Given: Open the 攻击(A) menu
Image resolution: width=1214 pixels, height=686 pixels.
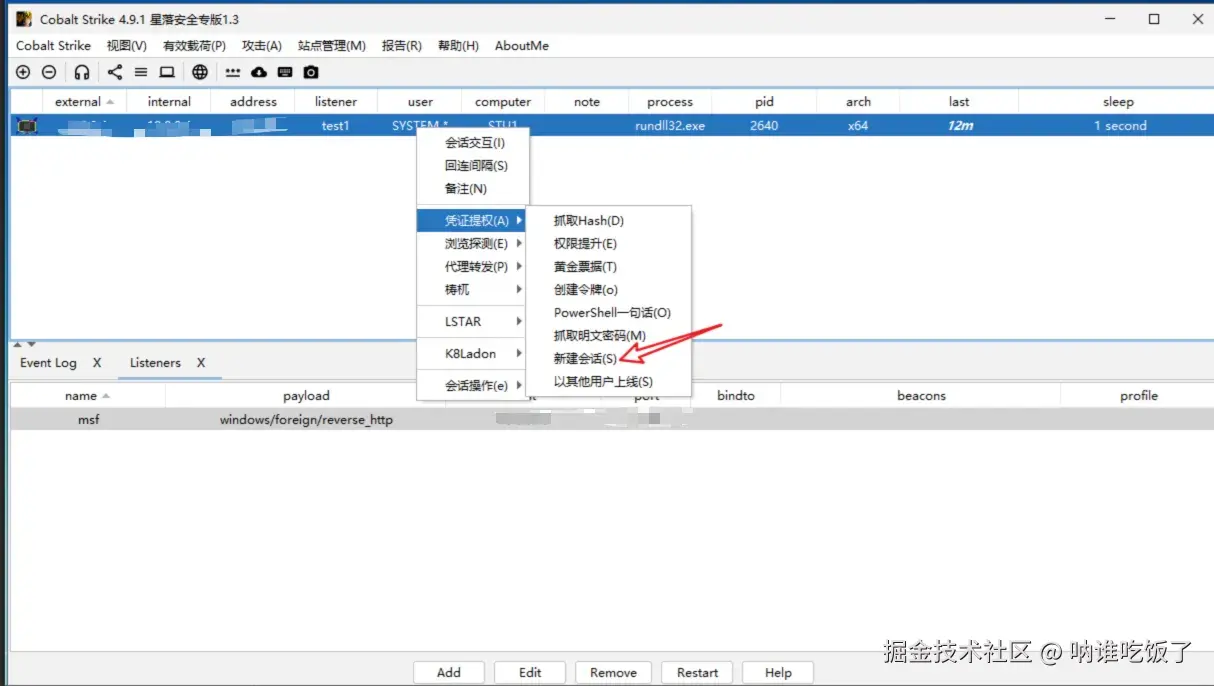Looking at the screenshot, I should pyautogui.click(x=262, y=46).
